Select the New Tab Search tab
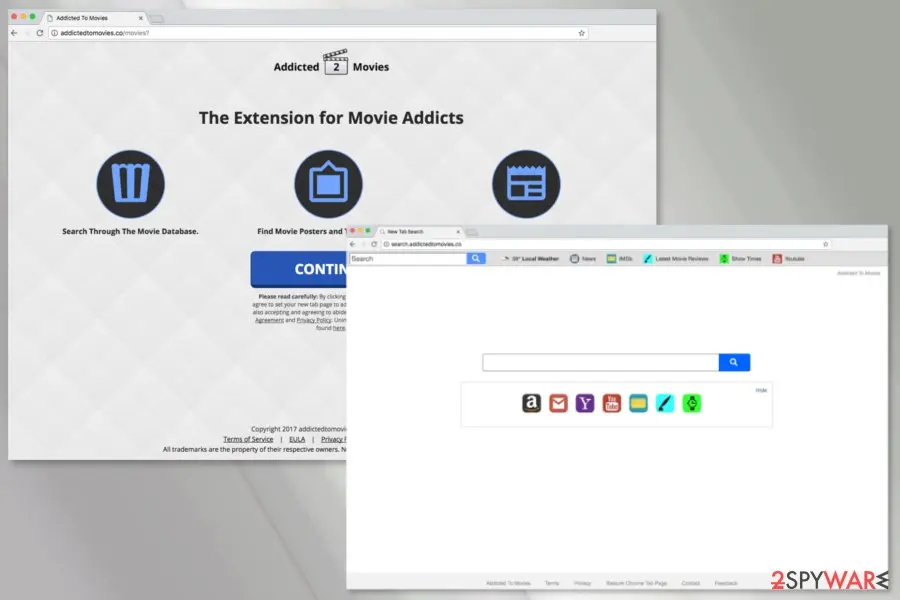 [x=419, y=231]
